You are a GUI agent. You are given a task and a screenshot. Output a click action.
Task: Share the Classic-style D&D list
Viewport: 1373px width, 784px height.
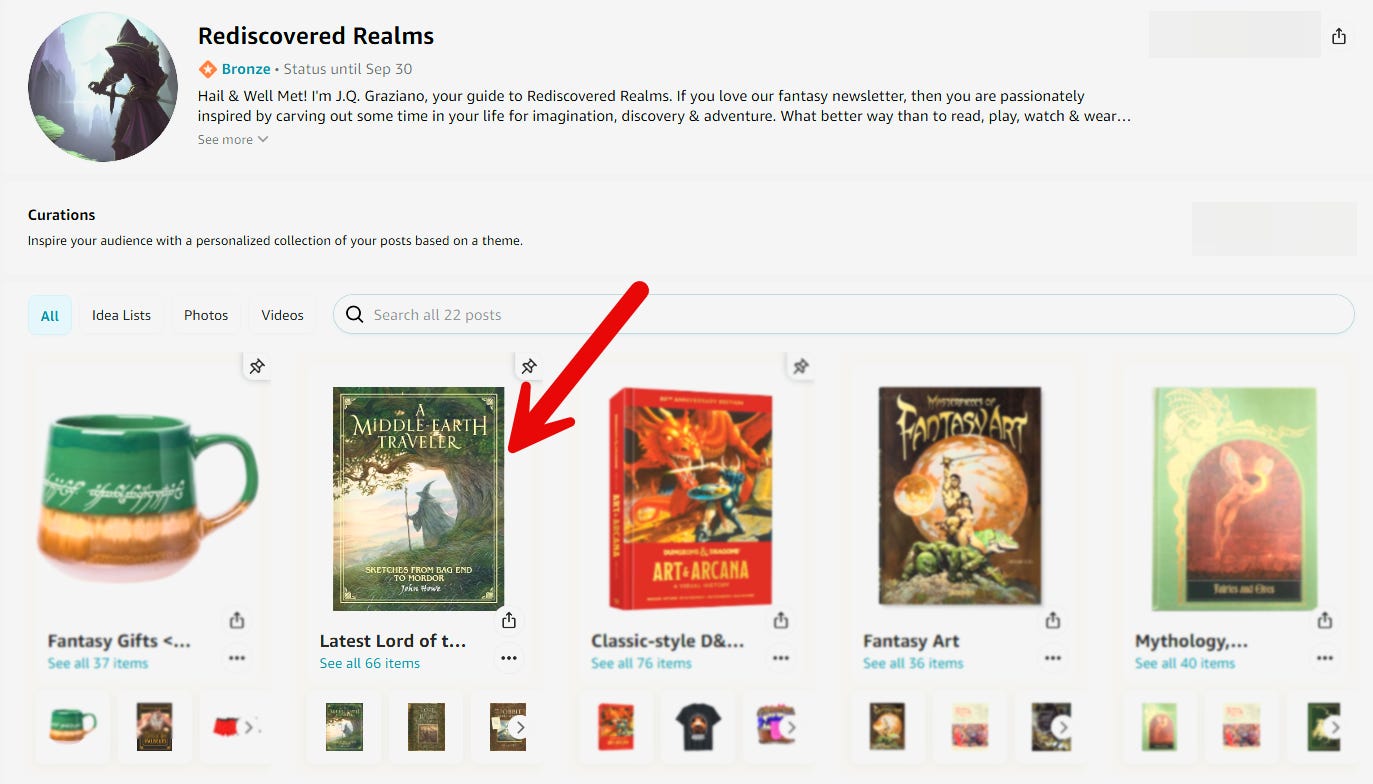coord(781,620)
